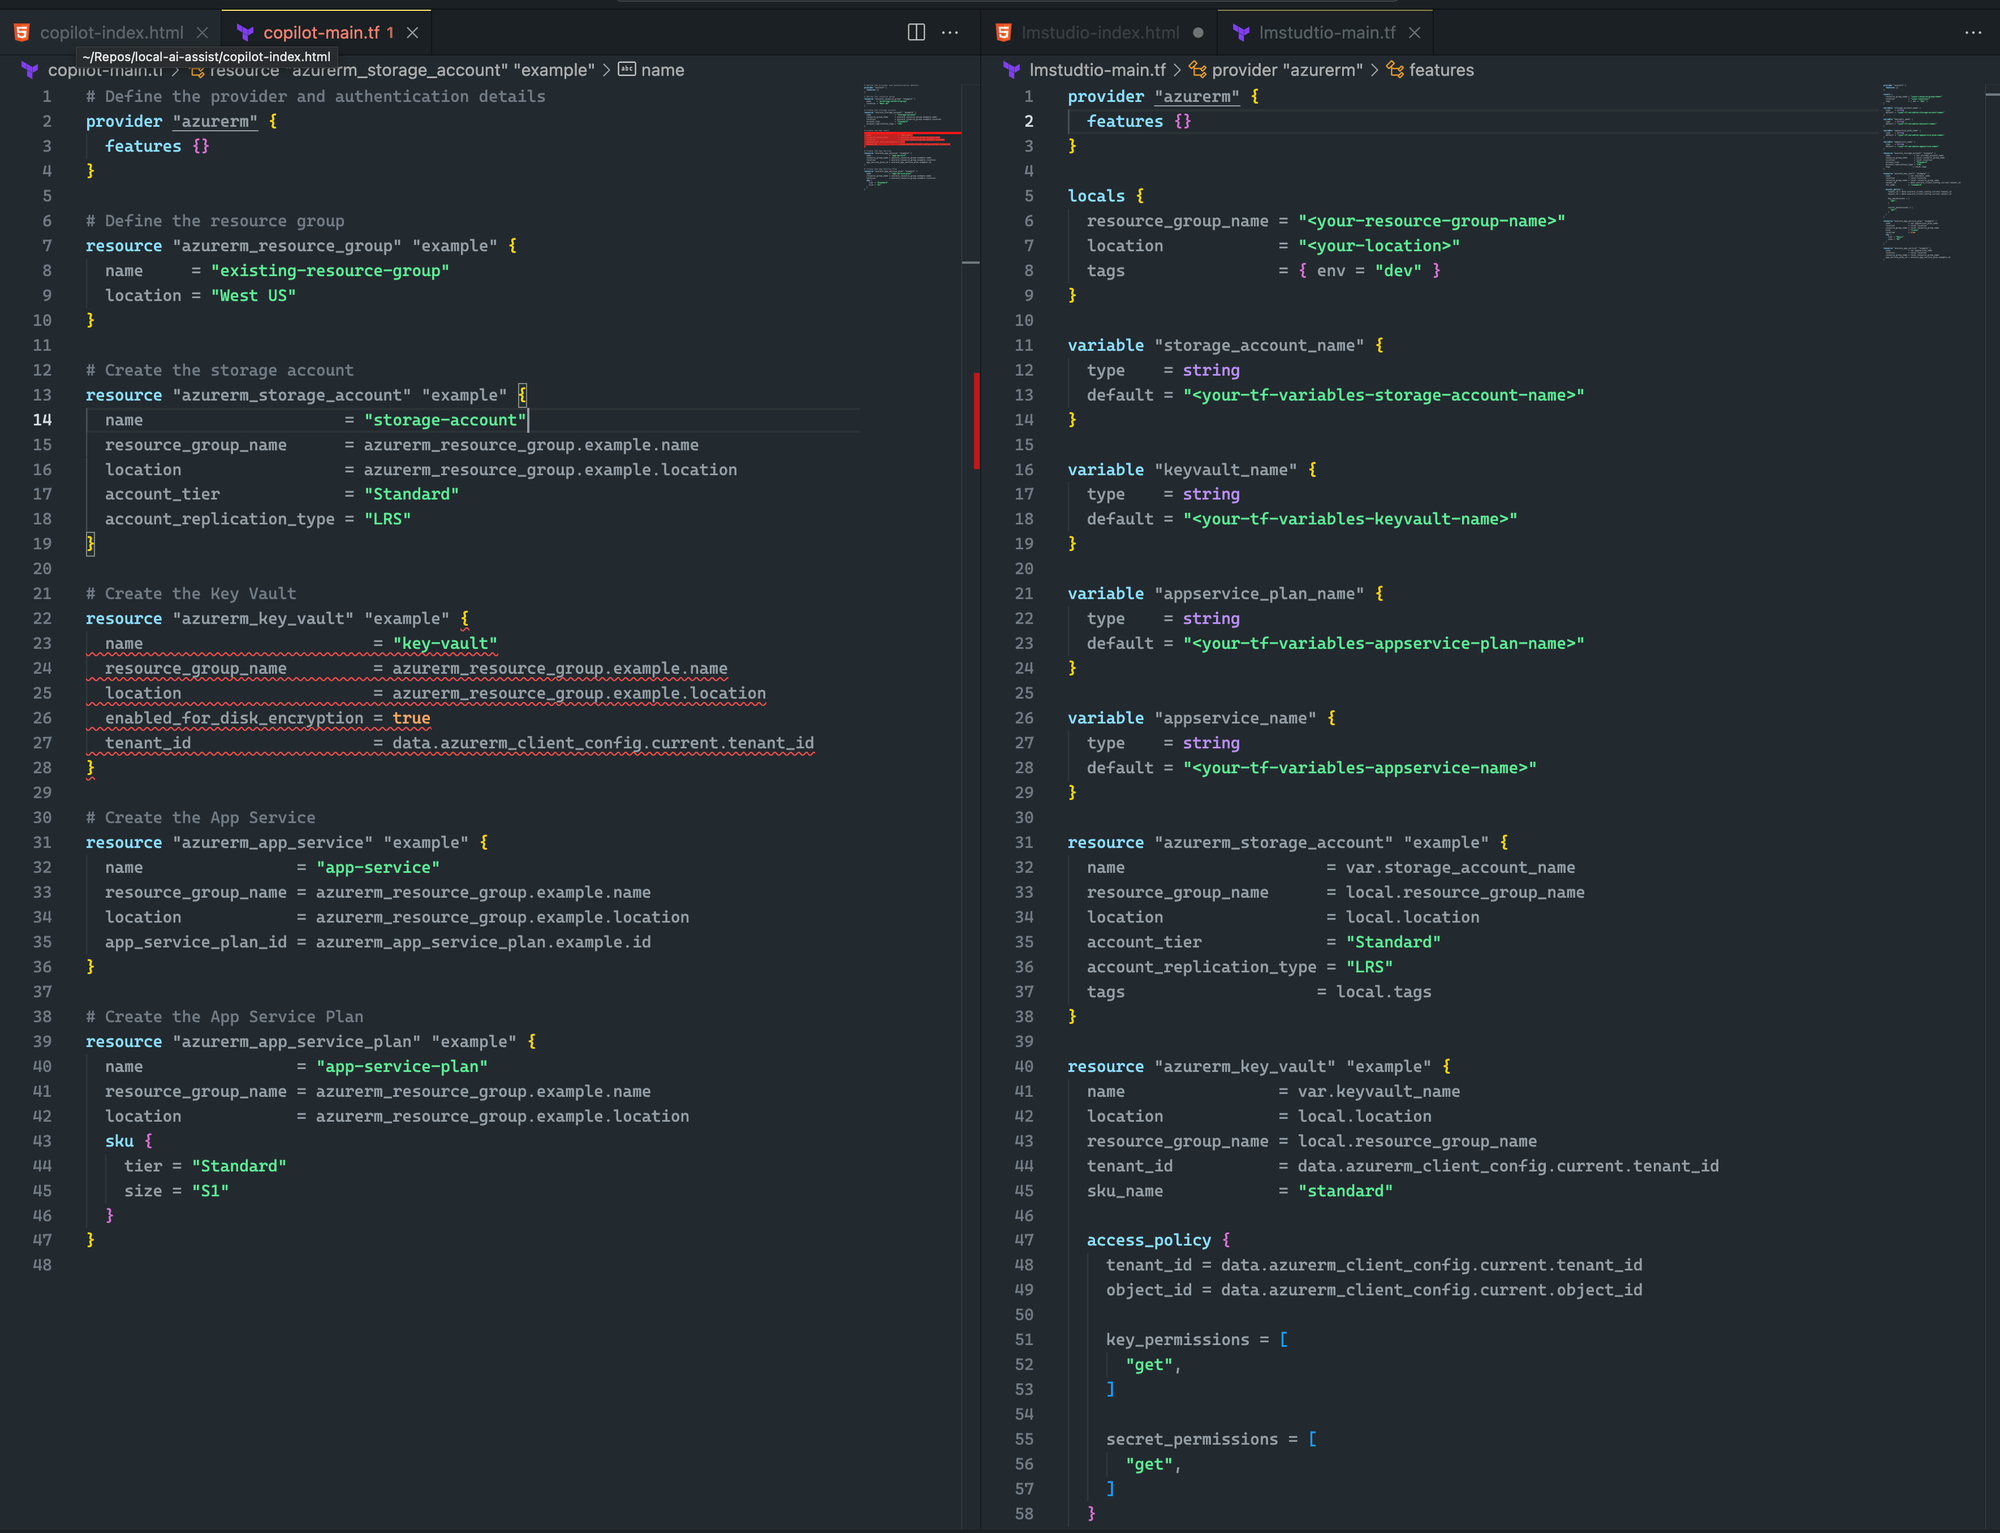The height and width of the screenshot is (1533, 2000).
Task: Close the lmstudtio-main.tf tab
Action: coord(1414,33)
